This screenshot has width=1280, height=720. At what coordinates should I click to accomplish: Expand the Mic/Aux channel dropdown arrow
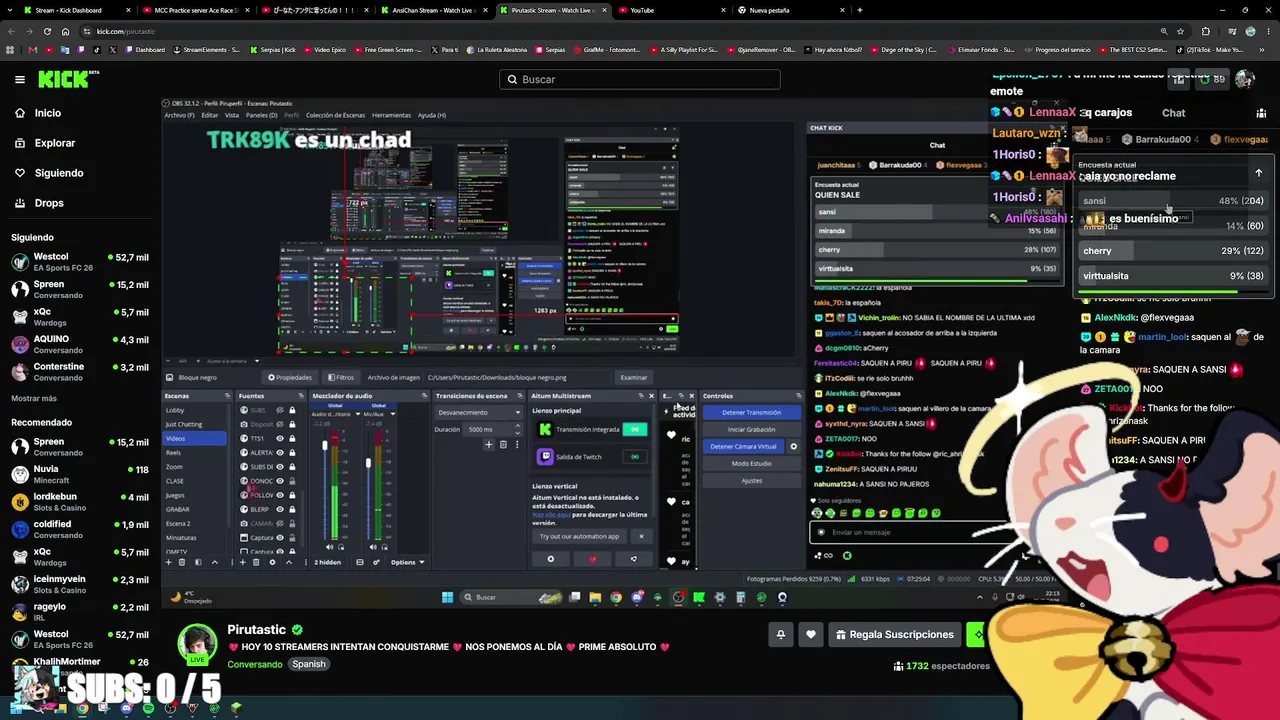[x=393, y=414]
